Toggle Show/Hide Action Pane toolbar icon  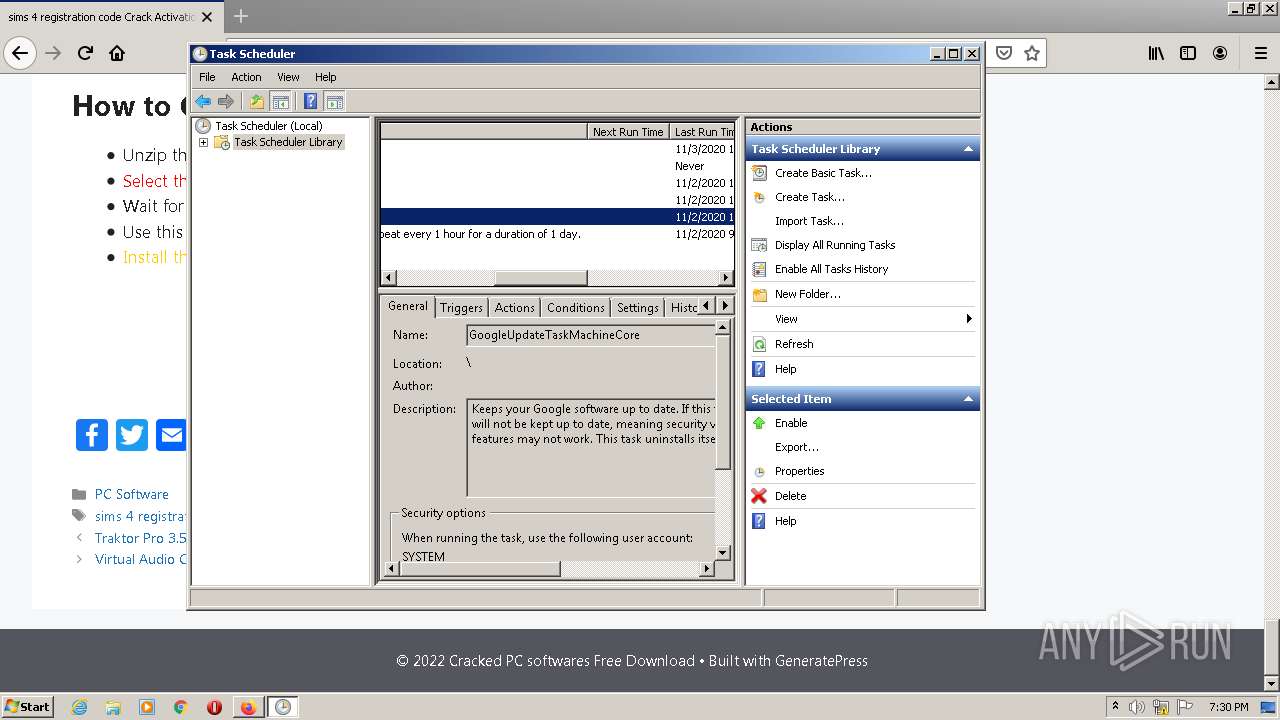tap(335, 101)
